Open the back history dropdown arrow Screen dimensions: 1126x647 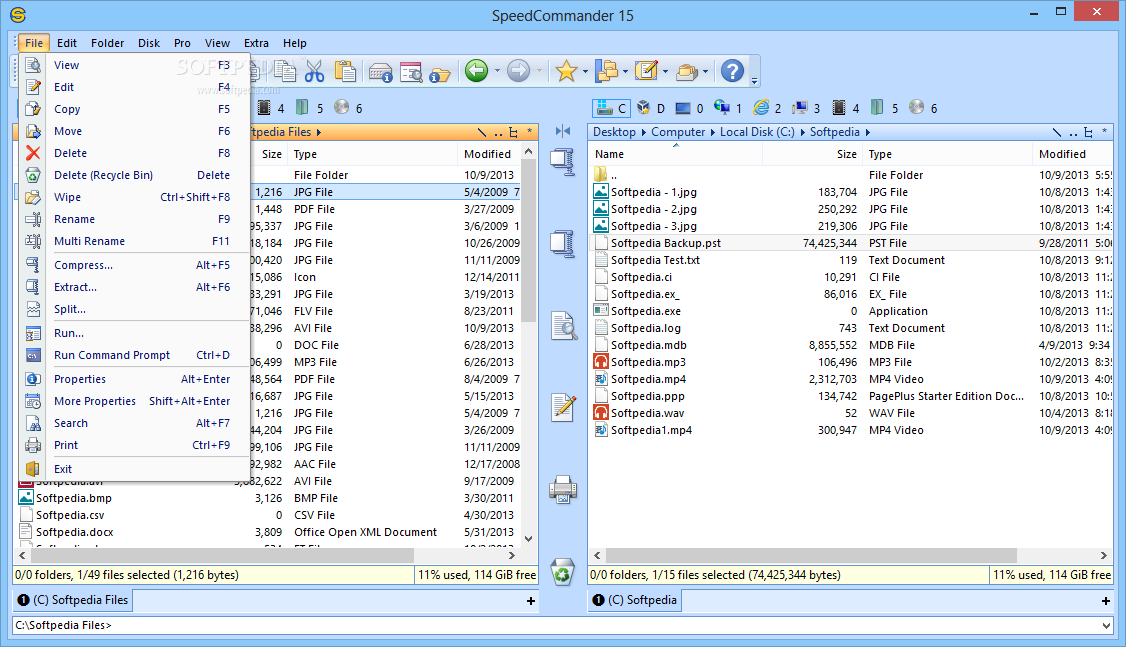point(497,71)
